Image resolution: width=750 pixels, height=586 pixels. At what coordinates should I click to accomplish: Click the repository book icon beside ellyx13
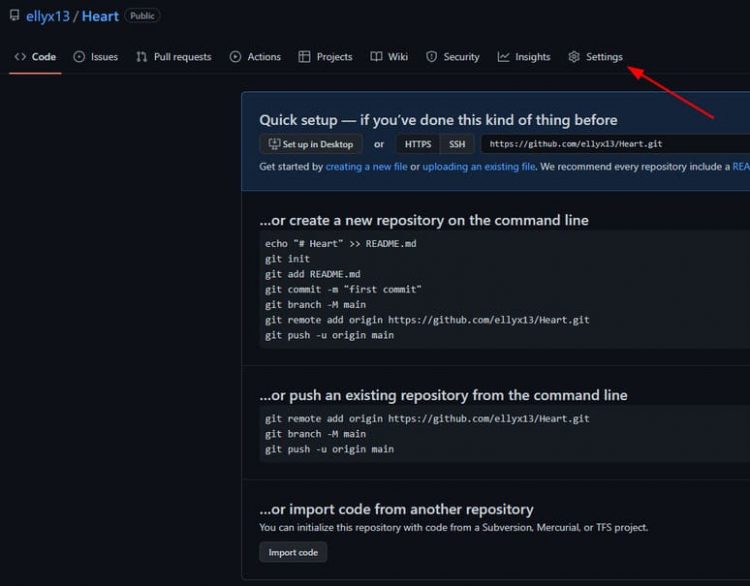14,16
